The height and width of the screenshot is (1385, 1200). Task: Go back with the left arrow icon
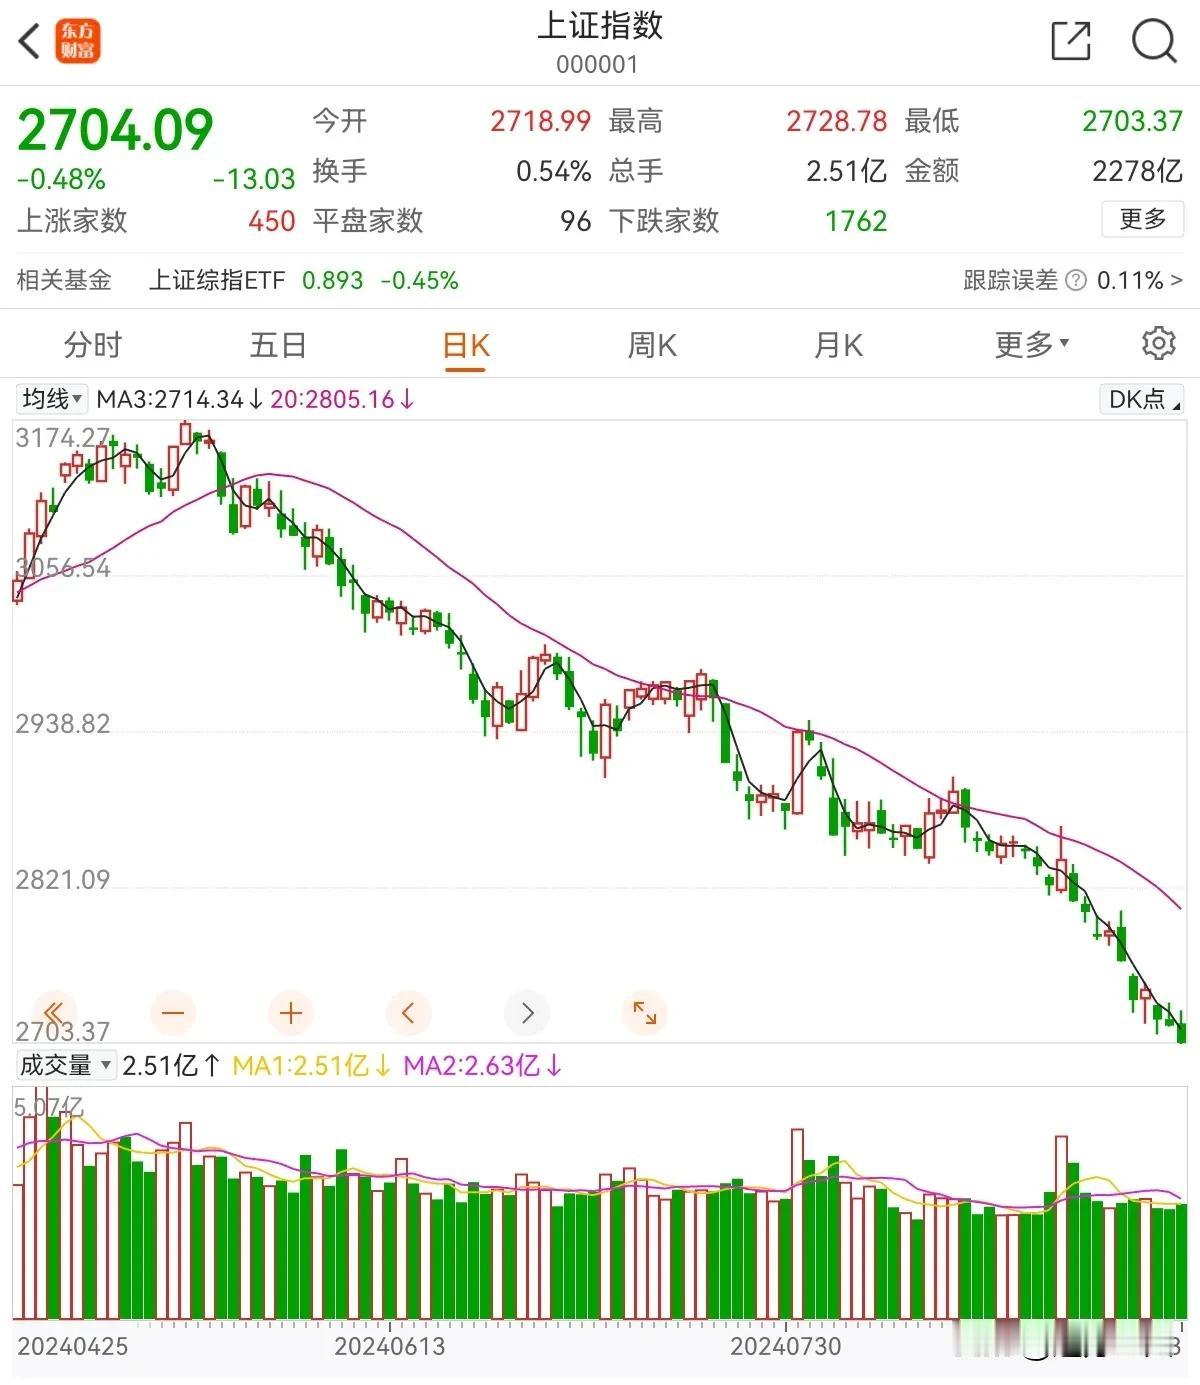tap(30, 42)
